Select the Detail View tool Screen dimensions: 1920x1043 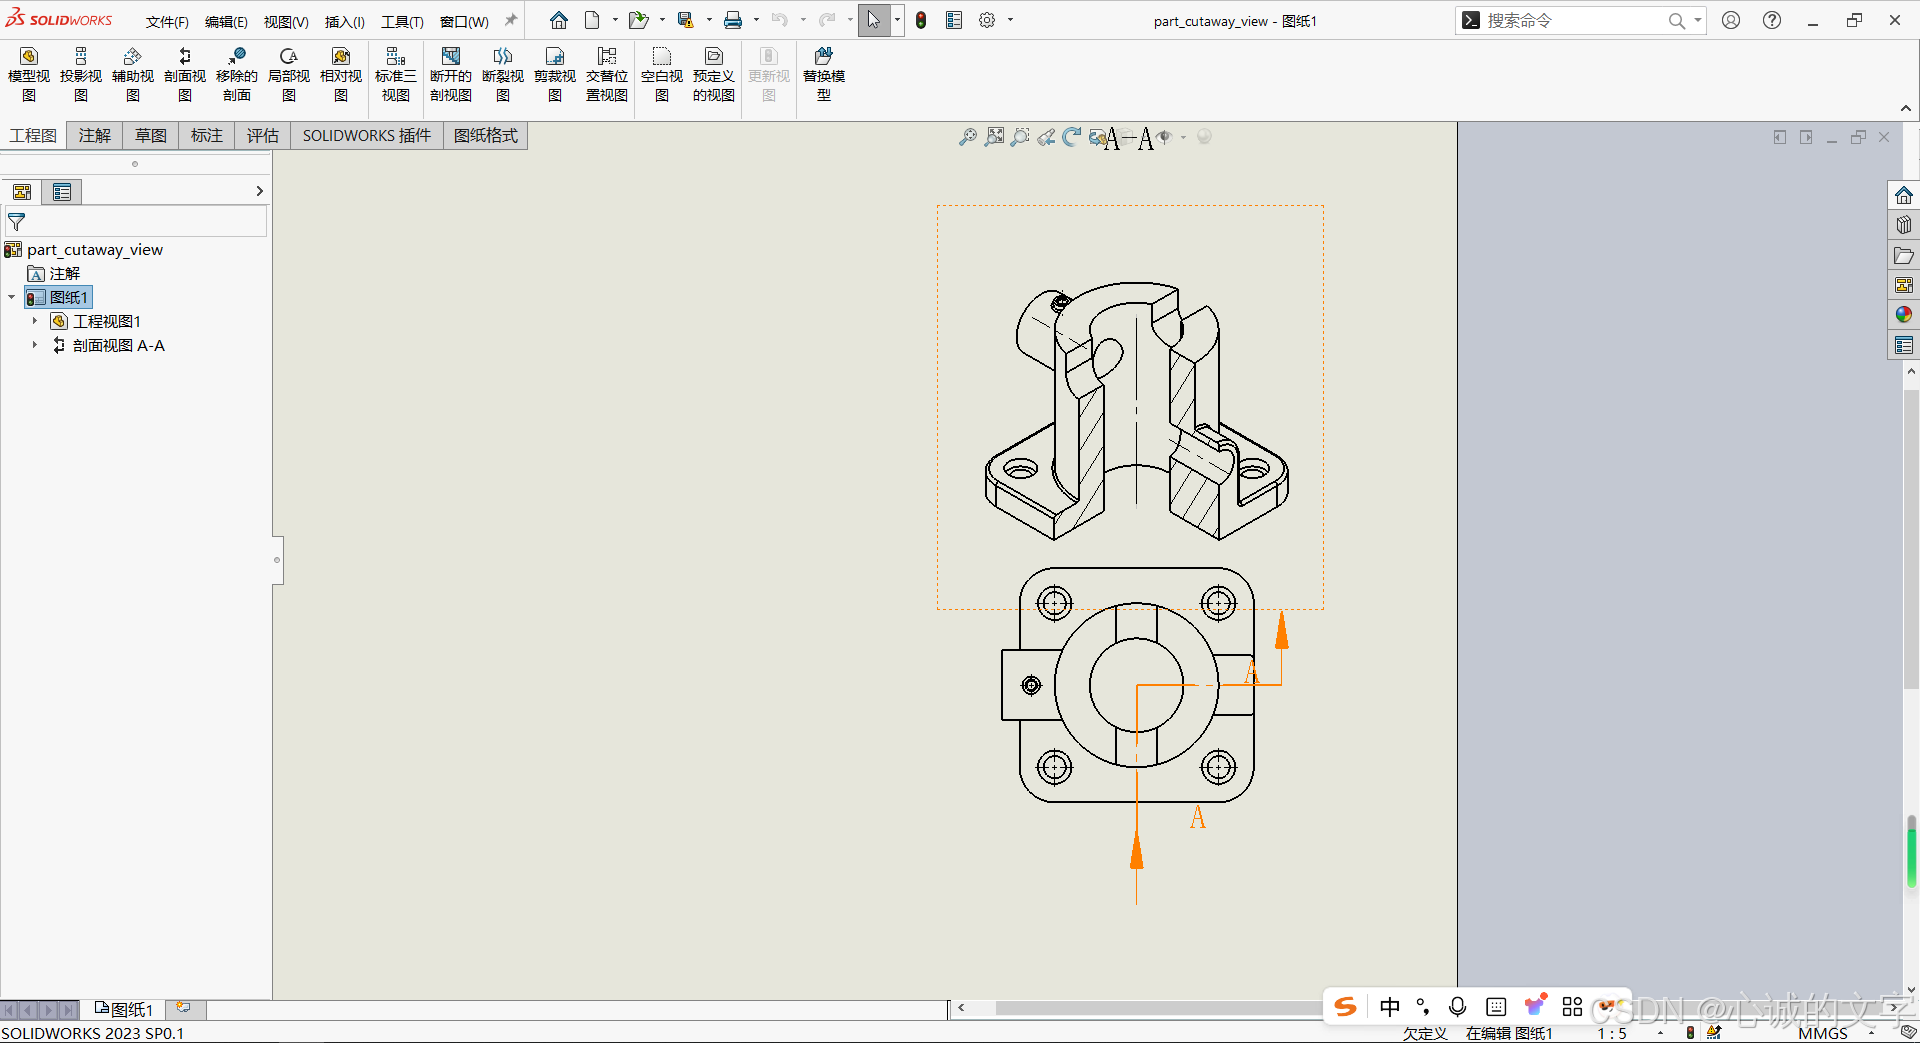[289, 75]
